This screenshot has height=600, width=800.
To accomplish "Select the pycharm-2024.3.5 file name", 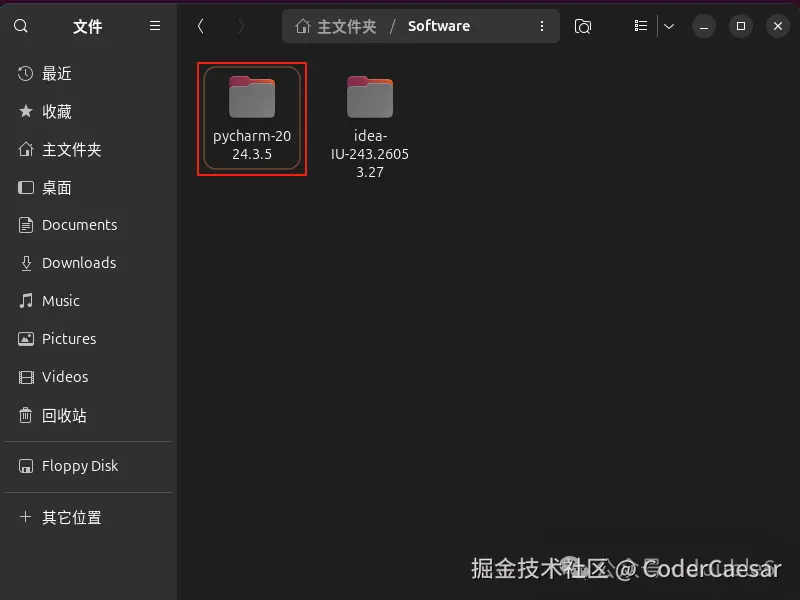I will coord(252,145).
